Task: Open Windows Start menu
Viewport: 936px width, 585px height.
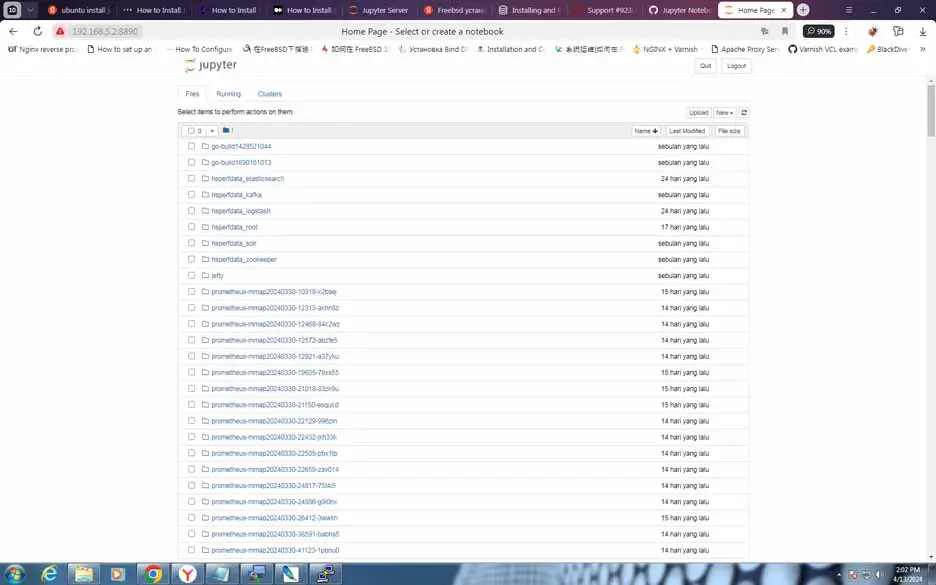Action: pos(13,574)
